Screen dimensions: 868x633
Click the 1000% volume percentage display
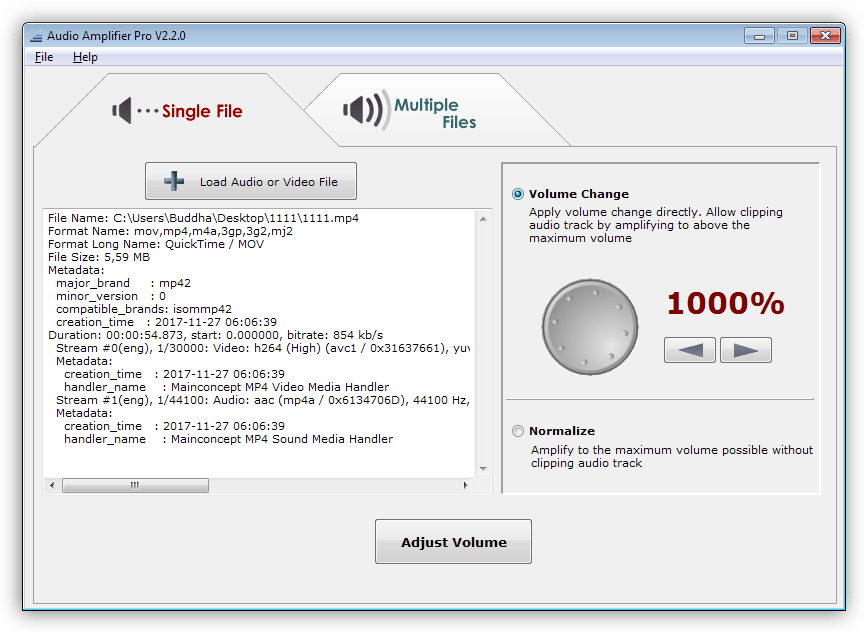[725, 303]
